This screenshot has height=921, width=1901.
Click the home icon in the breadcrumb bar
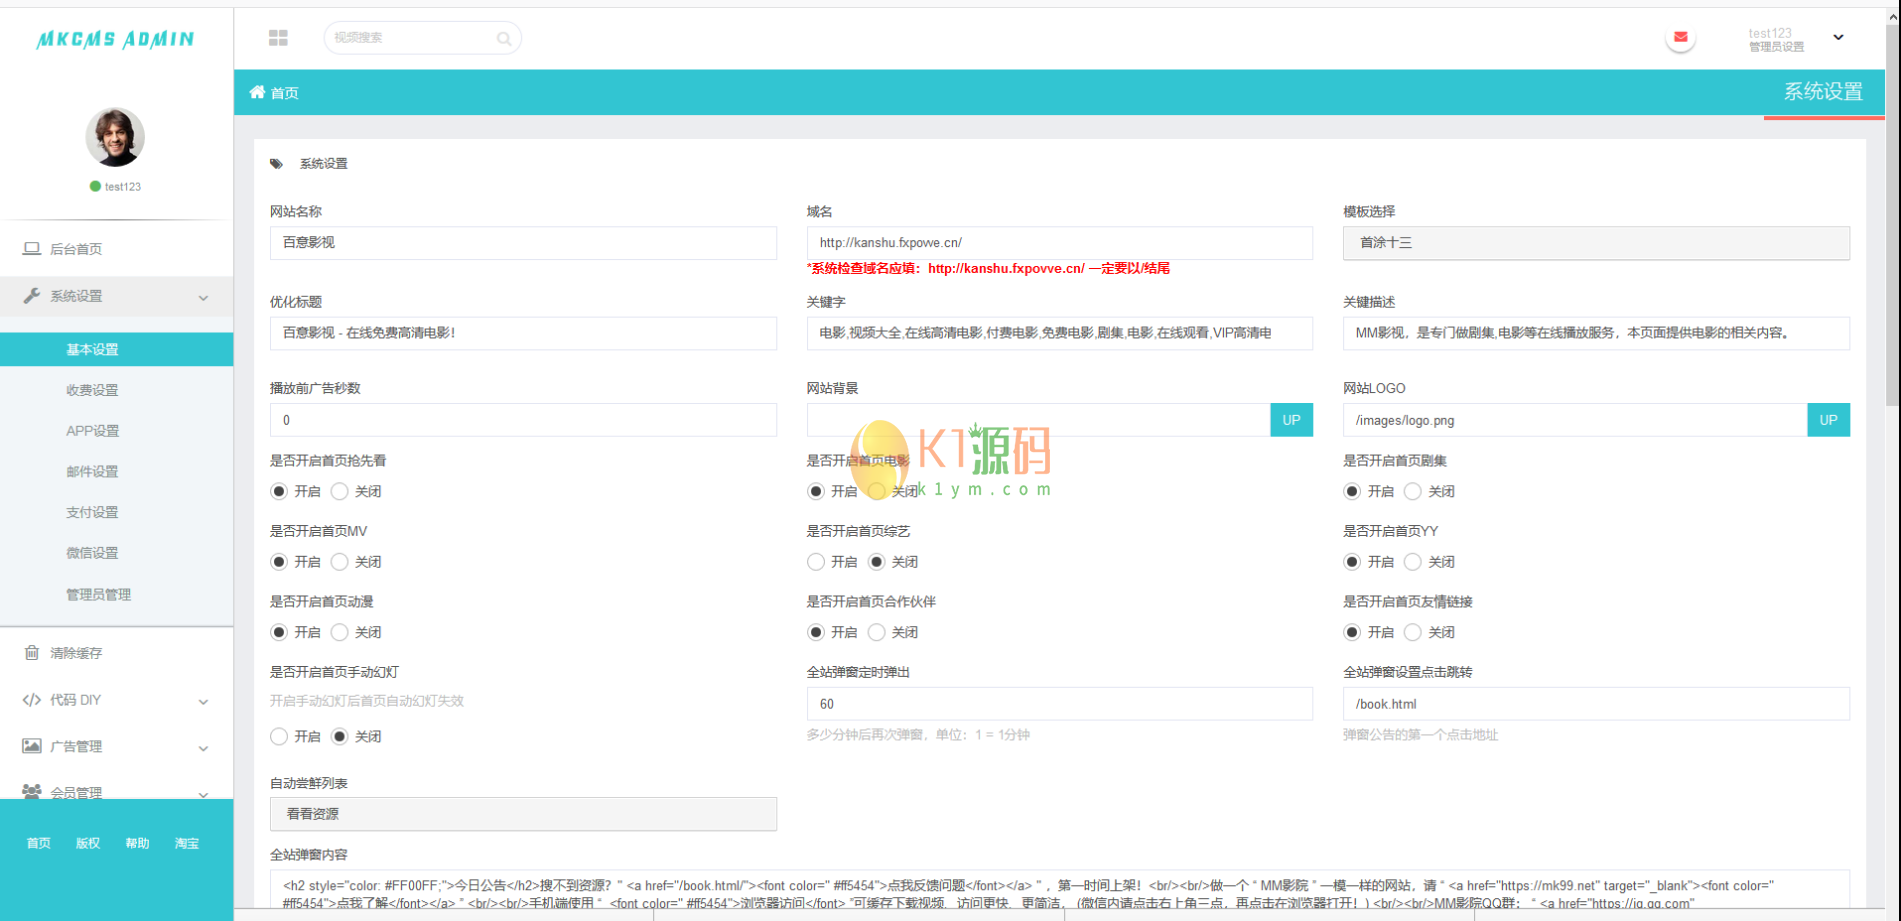[258, 92]
